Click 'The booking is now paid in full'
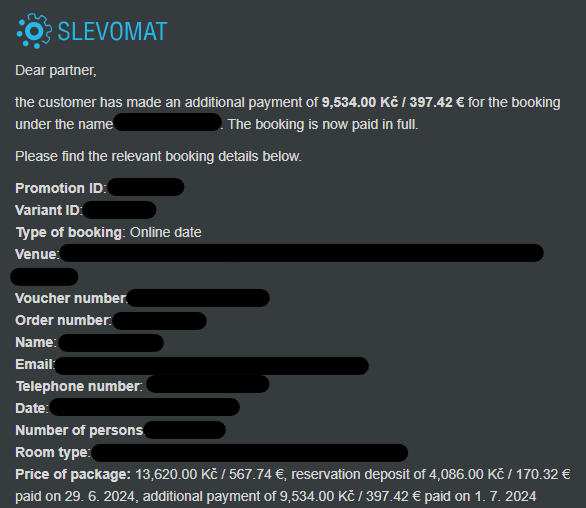The width and height of the screenshot is (586, 508). click(323, 124)
